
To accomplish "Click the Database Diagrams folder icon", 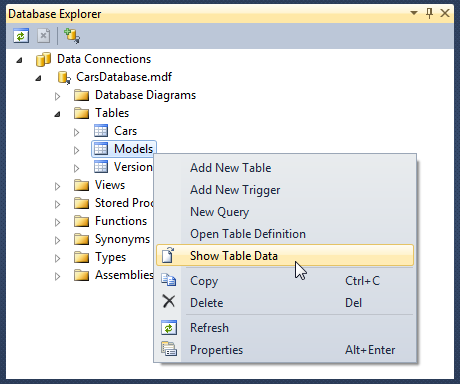I will 81,95.
